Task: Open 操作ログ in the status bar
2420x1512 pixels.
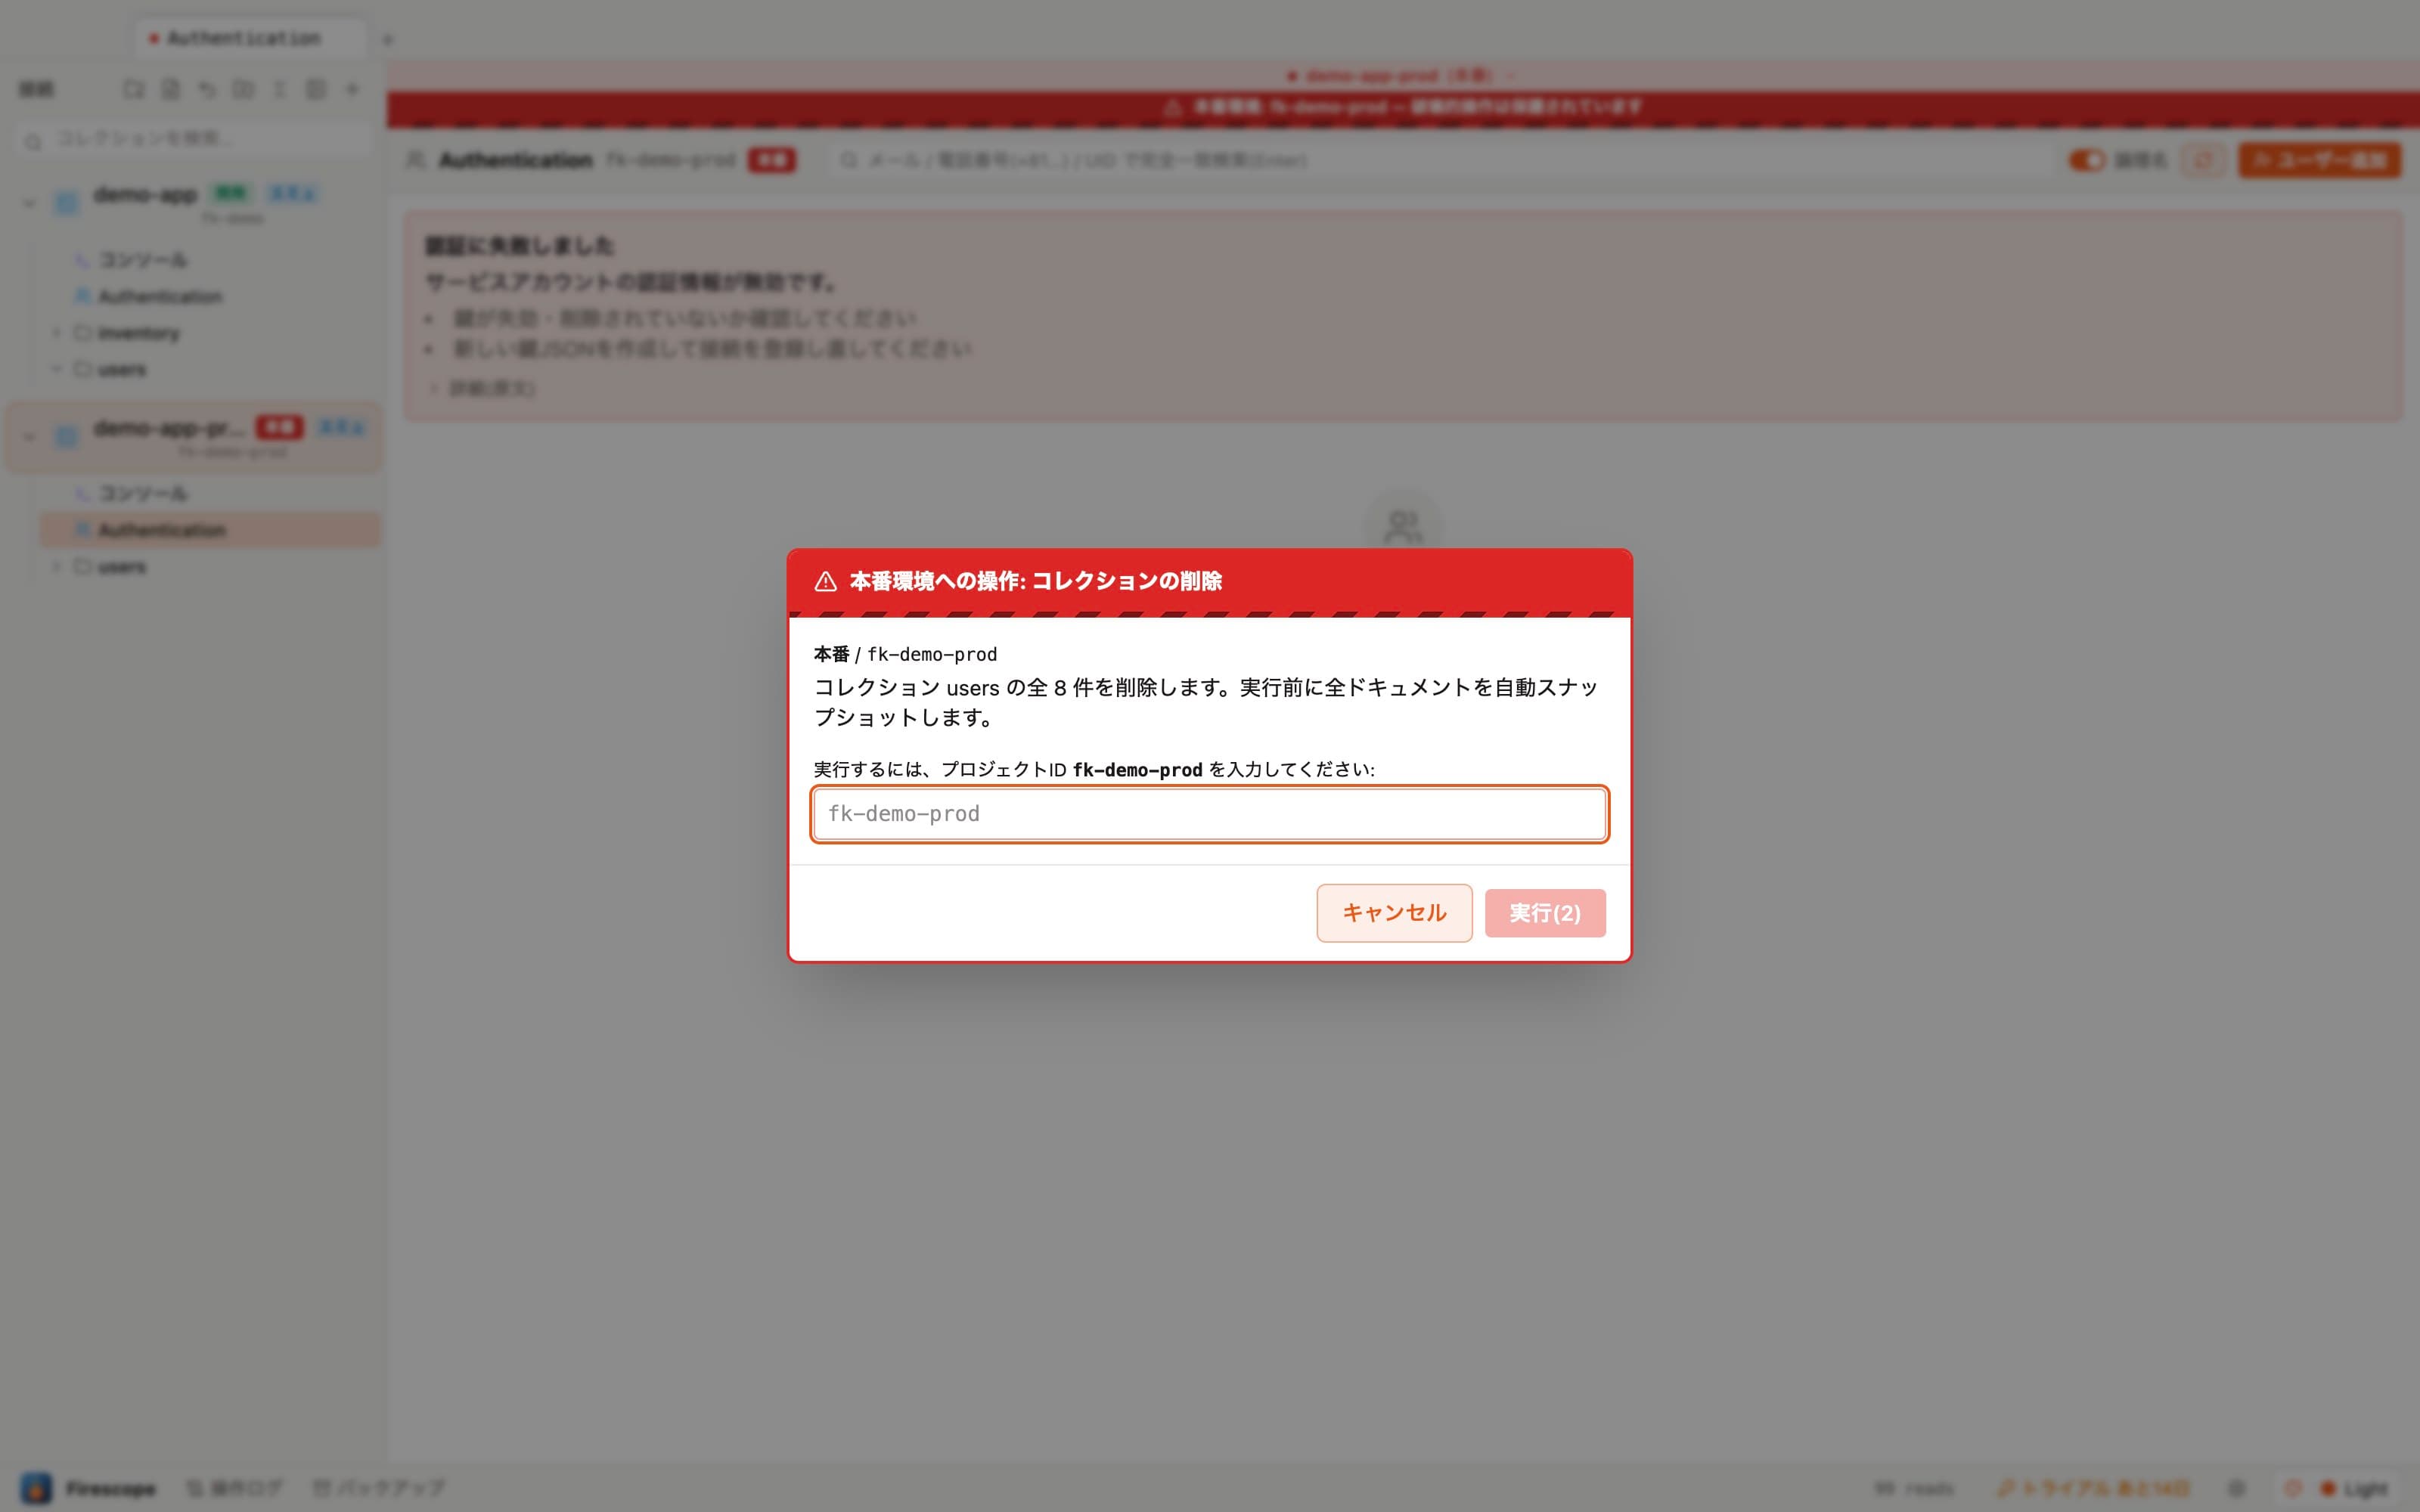Action: [235, 1488]
